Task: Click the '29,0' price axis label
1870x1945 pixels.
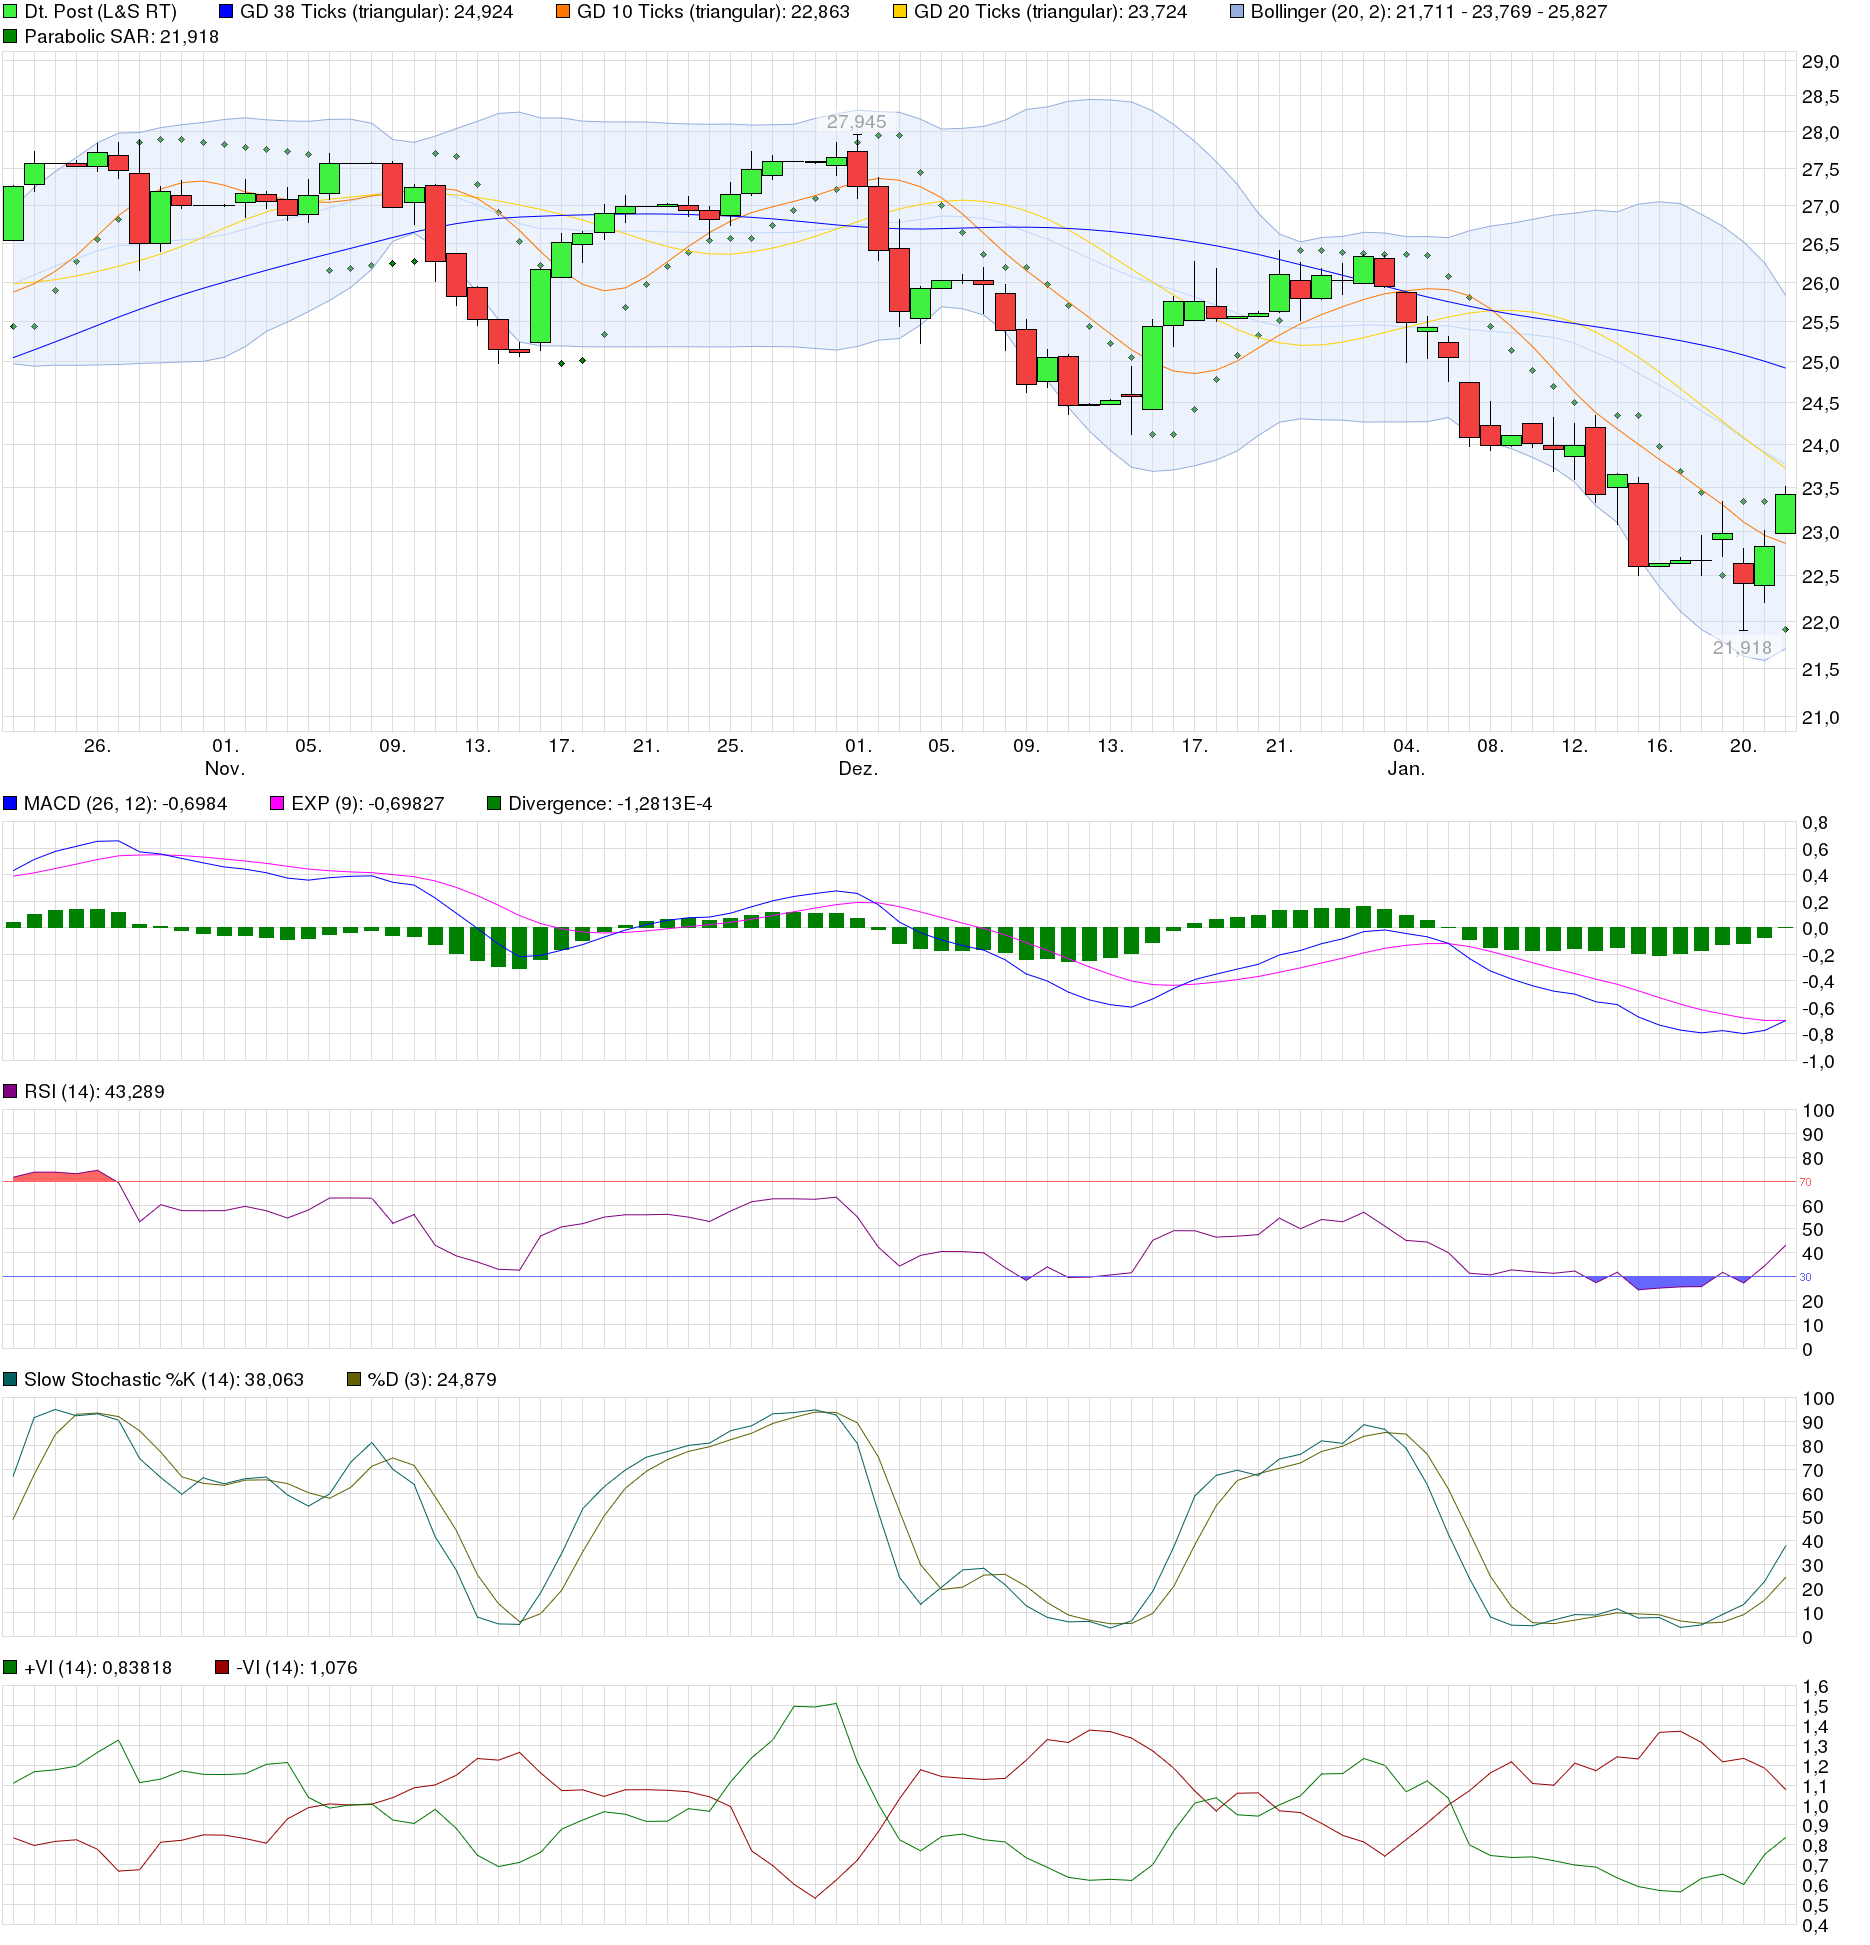Action: [x=1820, y=61]
